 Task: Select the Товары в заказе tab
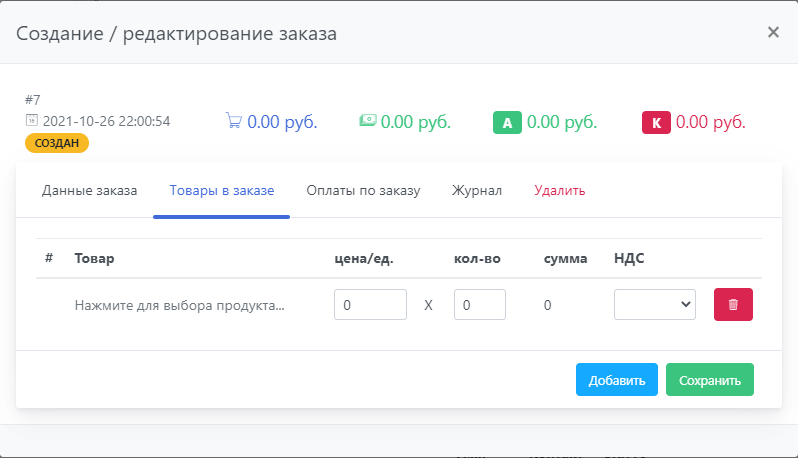[221, 190]
